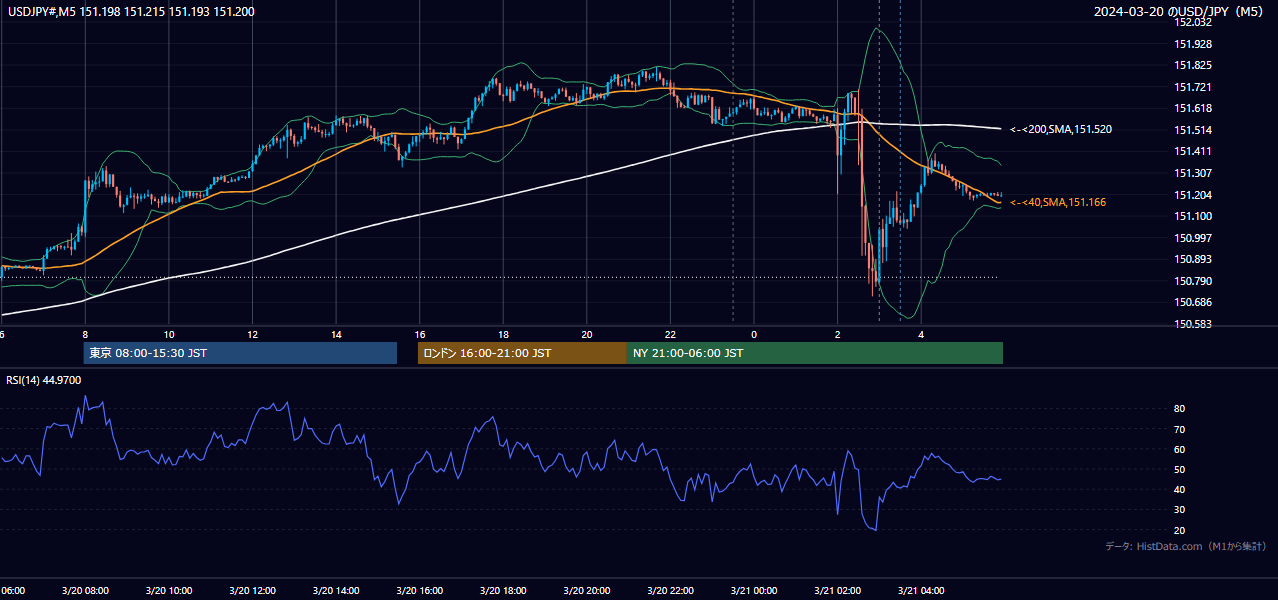Viewport: 1278px width, 600px height.
Task: Click the RSI scale value 70
Action: coord(1180,429)
